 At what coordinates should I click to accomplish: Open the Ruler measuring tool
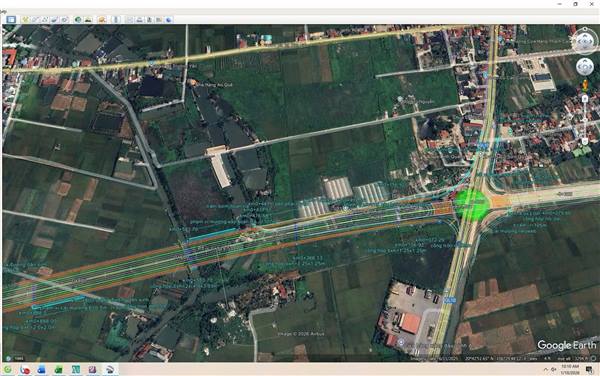pyautogui.click(x=116, y=20)
